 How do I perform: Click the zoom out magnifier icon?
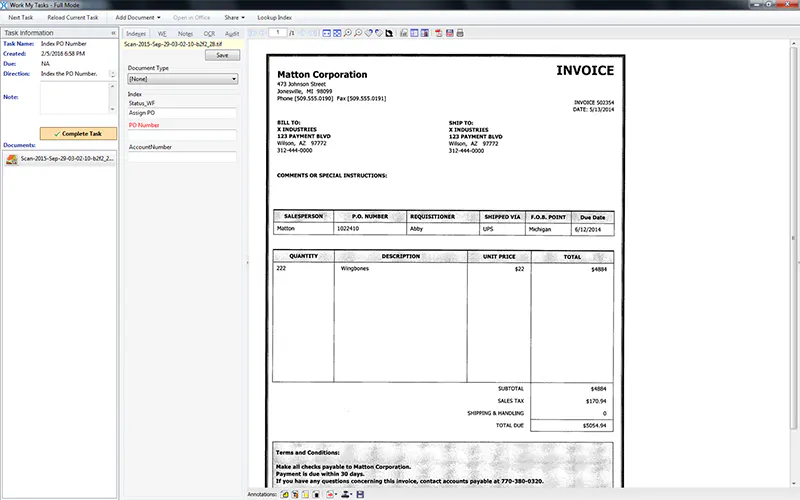tap(358, 33)
